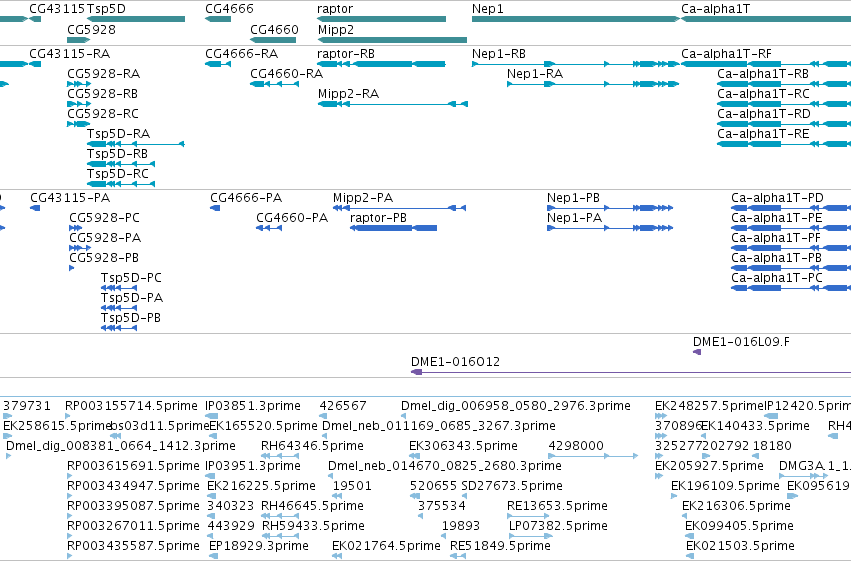Click transcript Tsp5D-RC
The image size is (851, 561).
point(118,174)
